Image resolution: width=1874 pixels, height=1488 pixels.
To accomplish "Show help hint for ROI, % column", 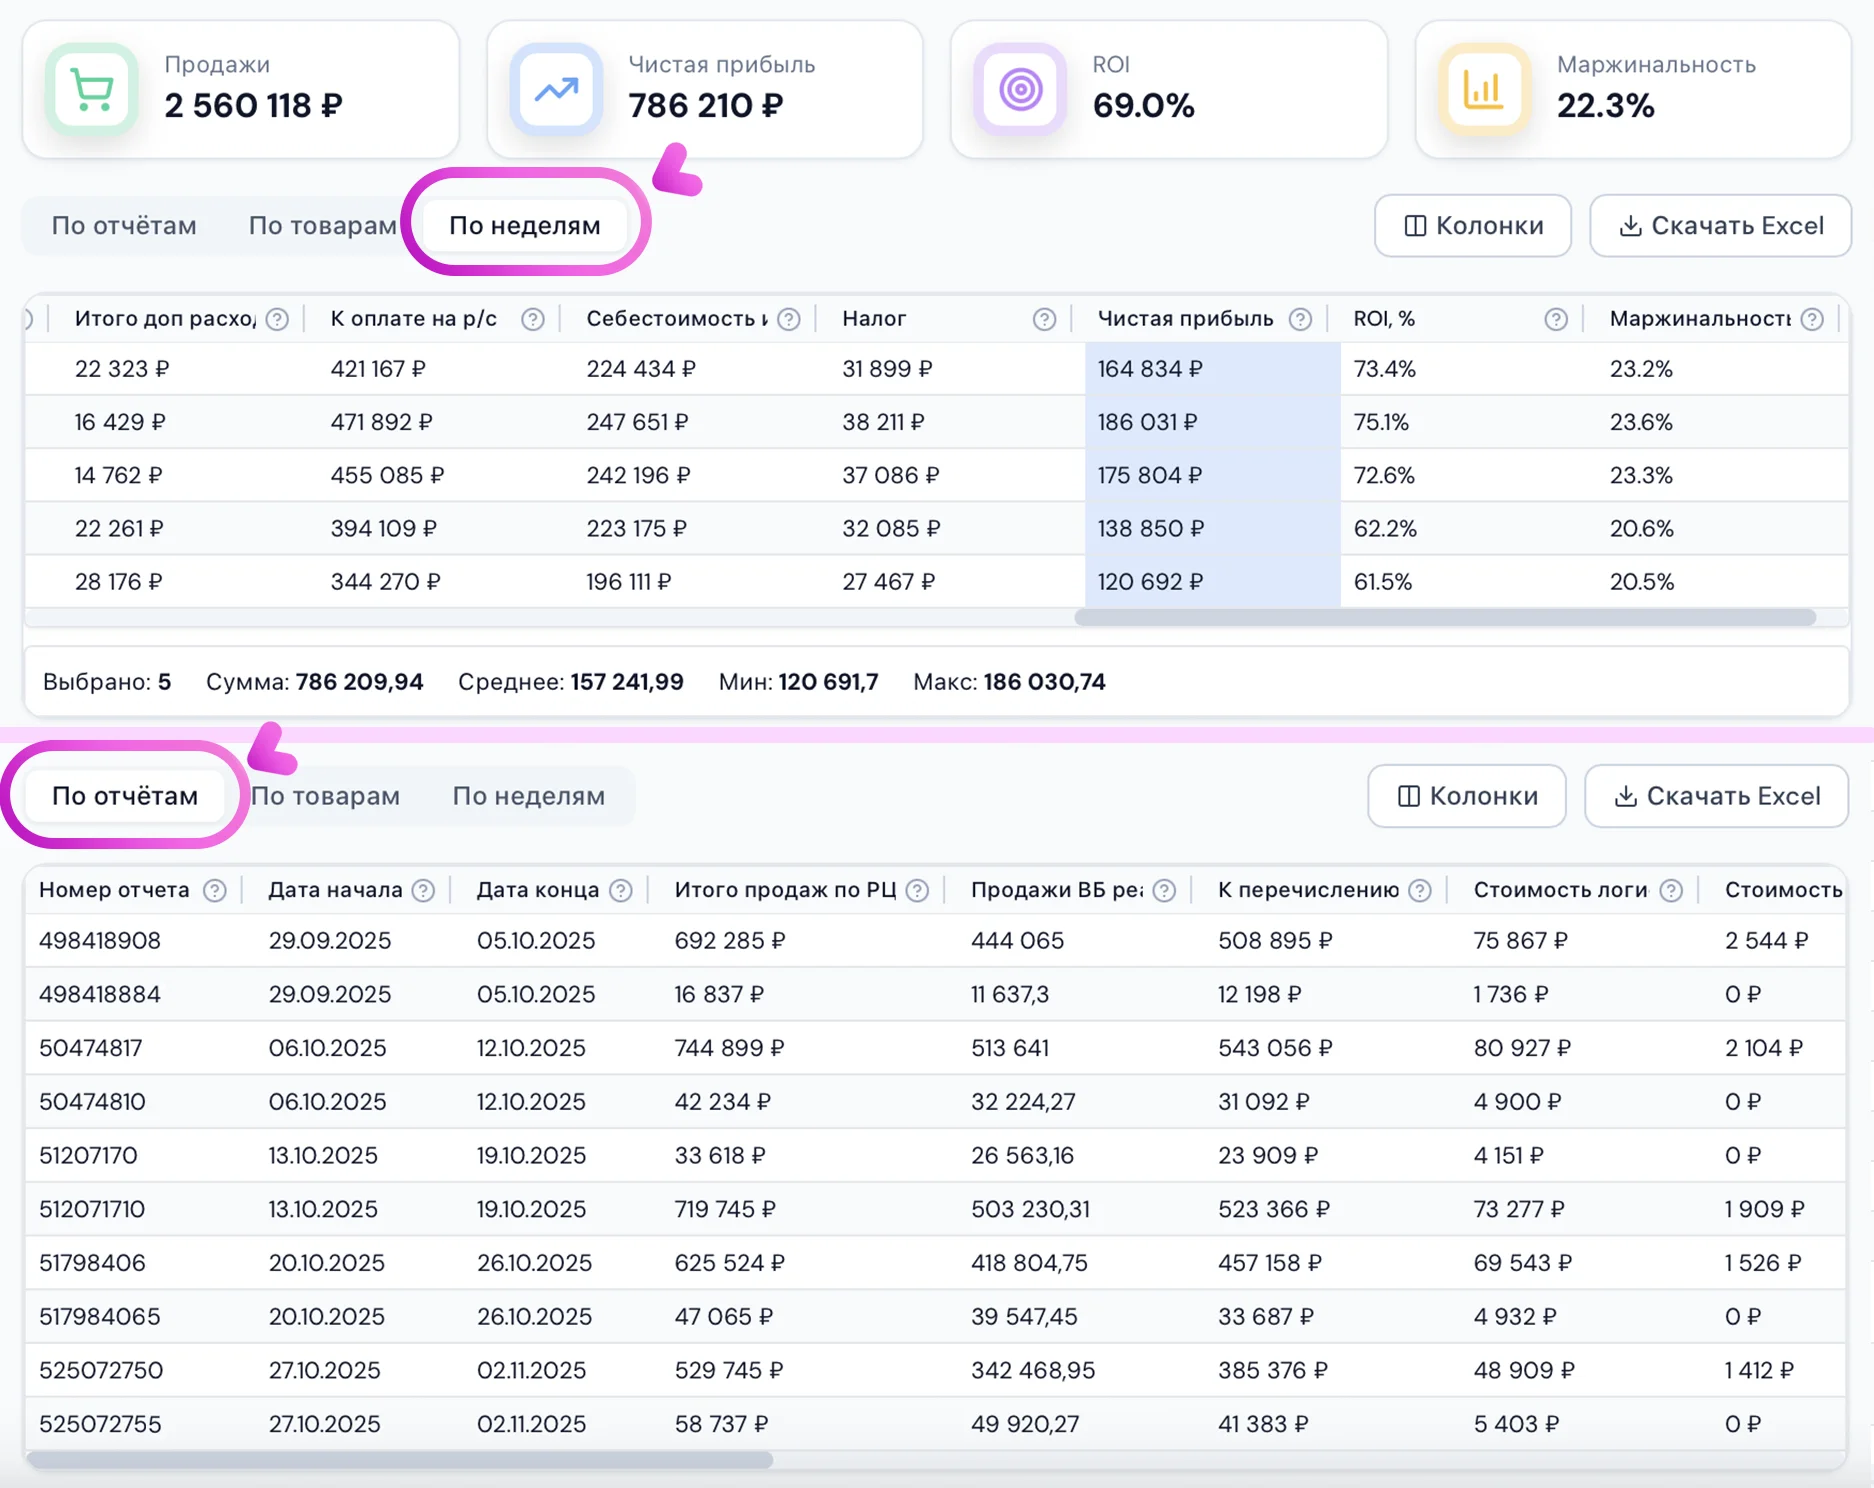I will (x=1555, y=319).
